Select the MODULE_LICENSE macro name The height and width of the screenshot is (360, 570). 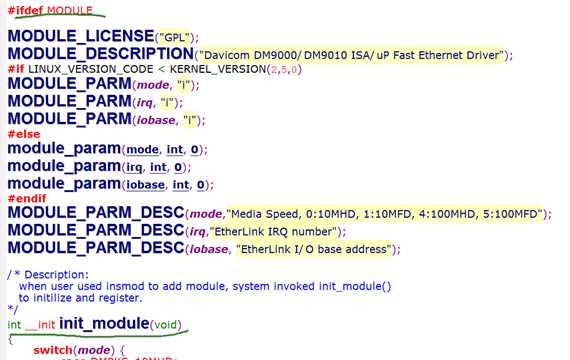click(81, 36)
